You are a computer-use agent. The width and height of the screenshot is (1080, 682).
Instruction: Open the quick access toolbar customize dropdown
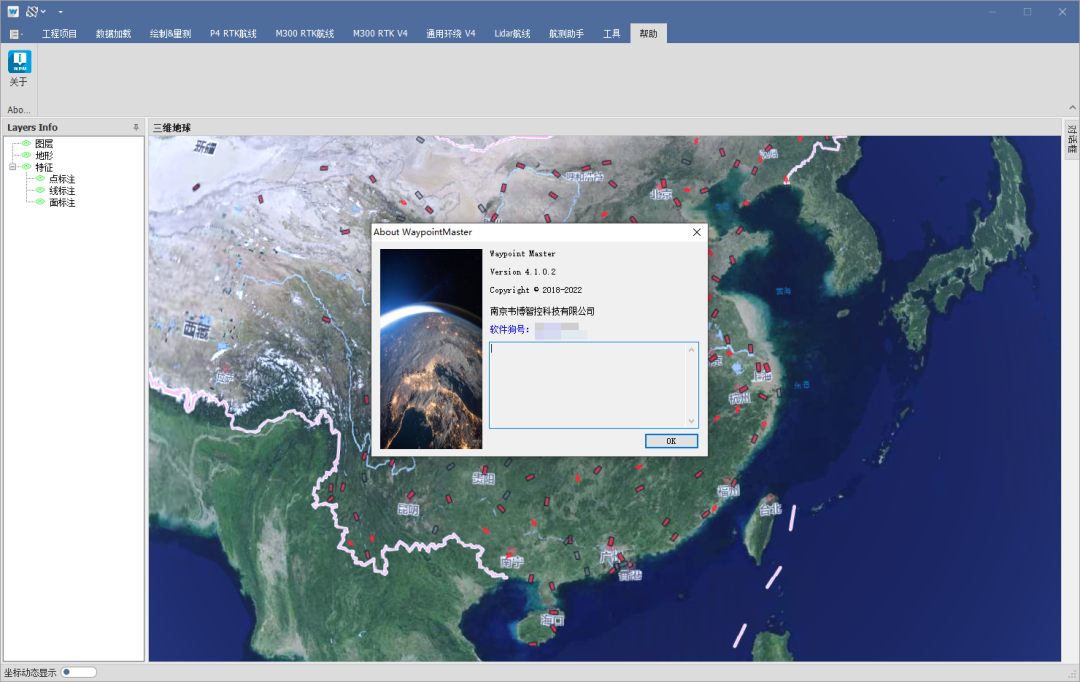[60, 12]
